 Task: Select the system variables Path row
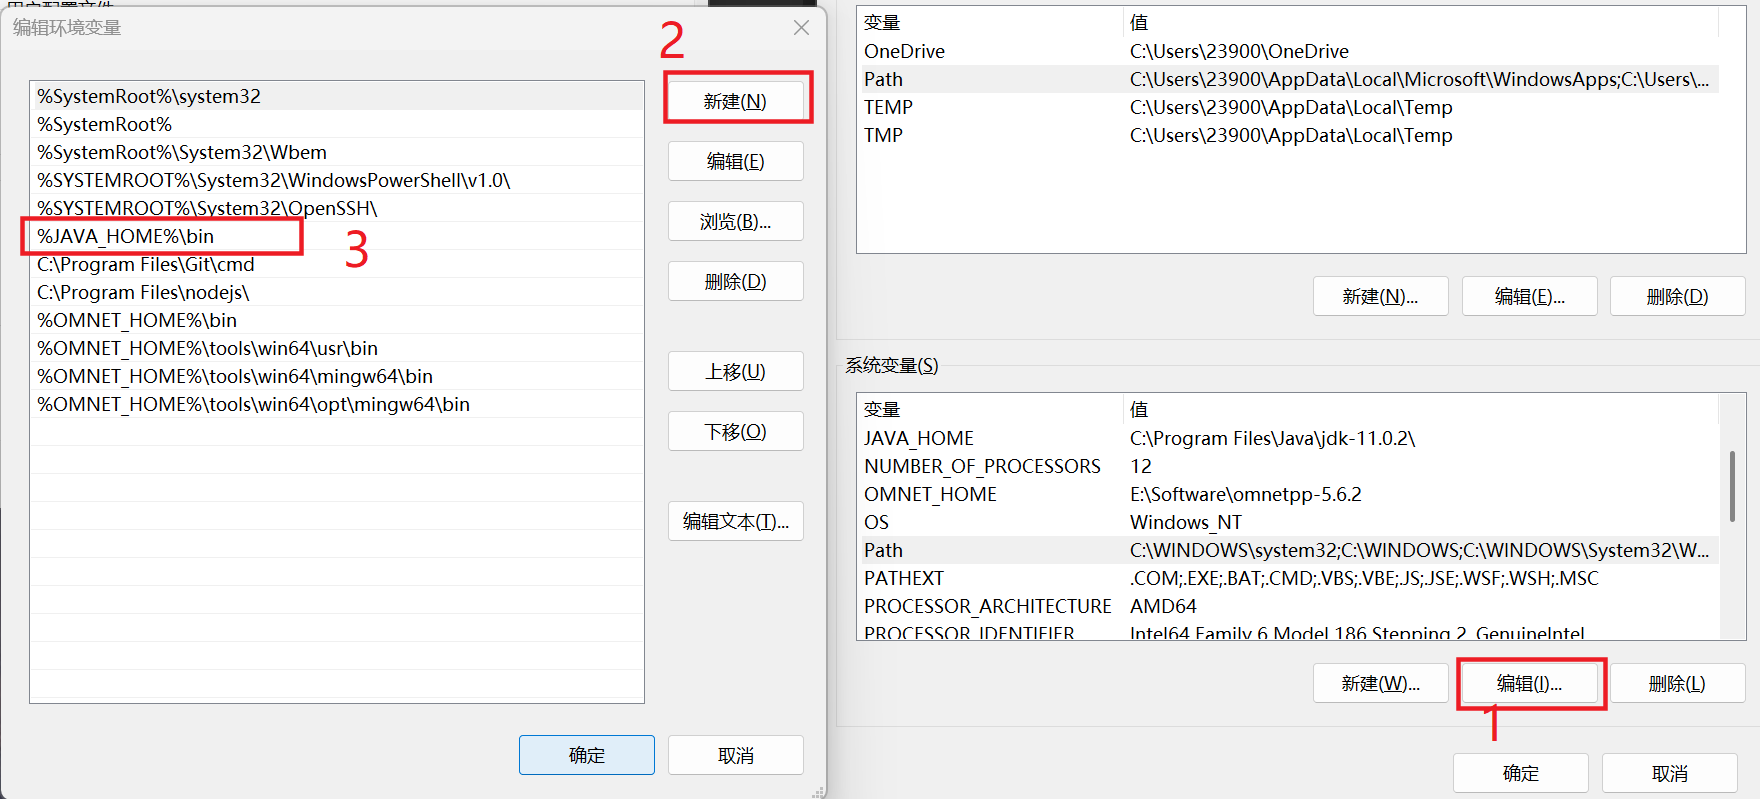pos(884,550)
